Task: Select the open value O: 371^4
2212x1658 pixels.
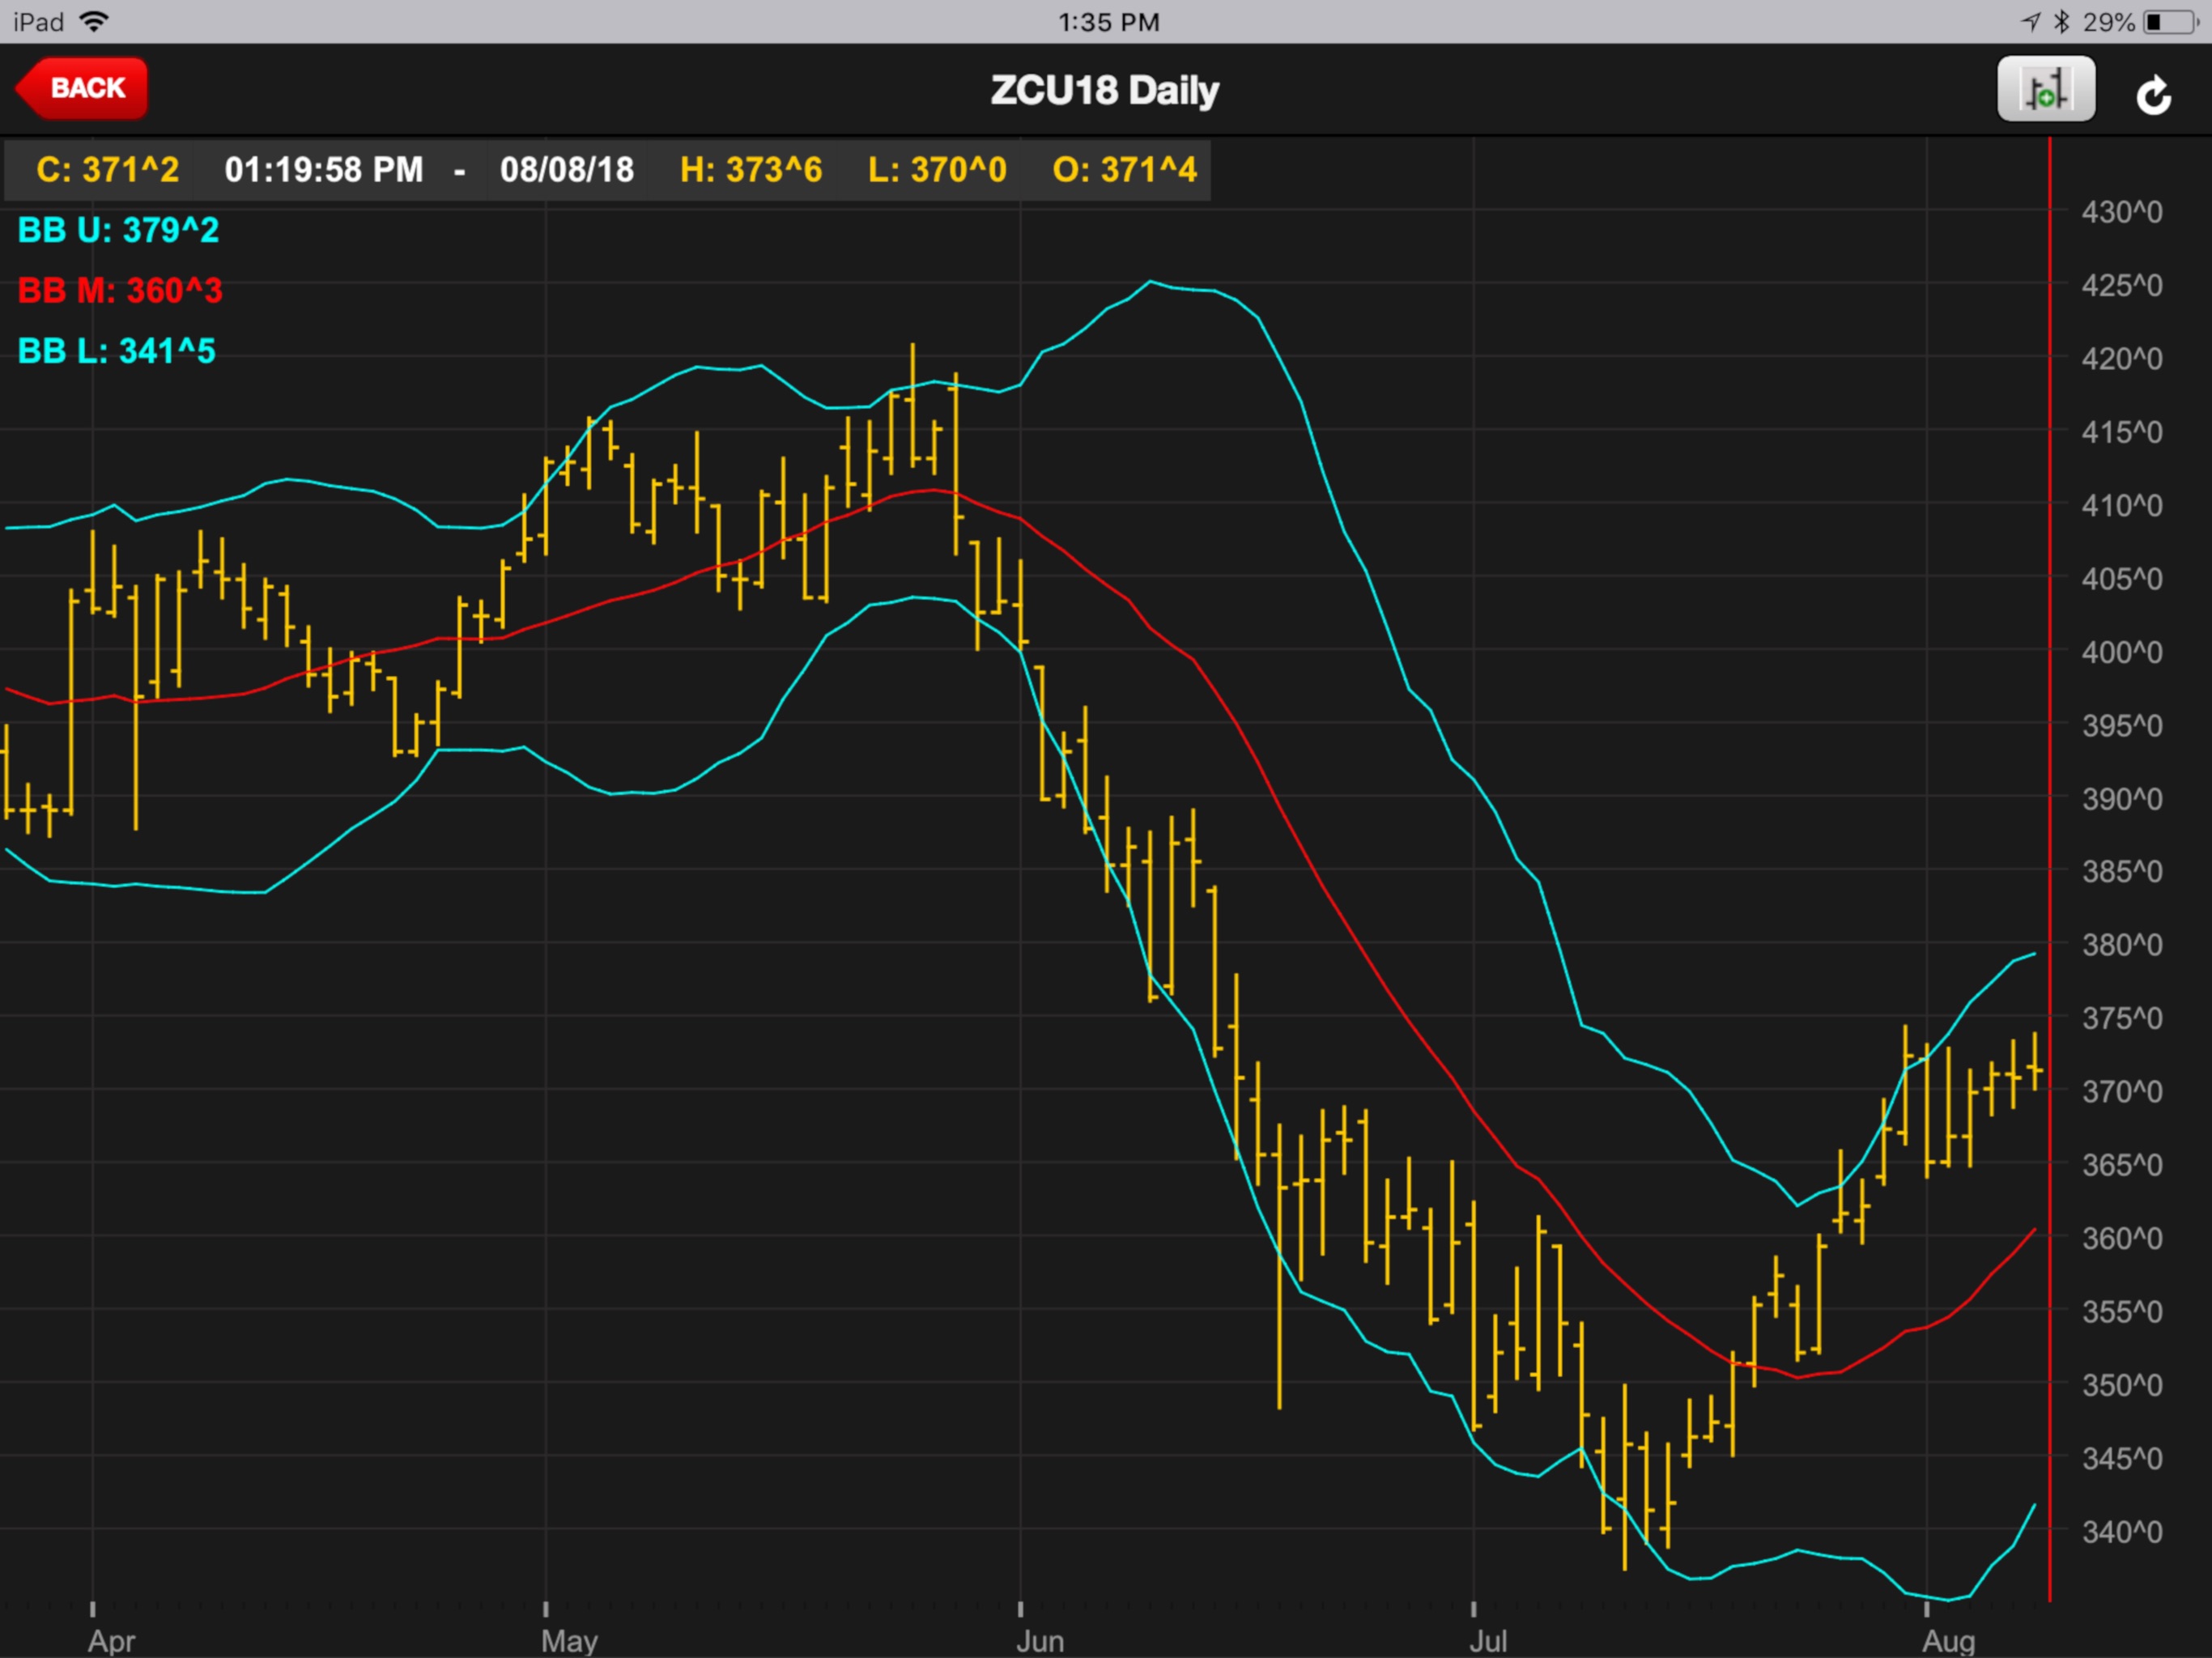Action: pyautogui.click(x=1124, y=170)
